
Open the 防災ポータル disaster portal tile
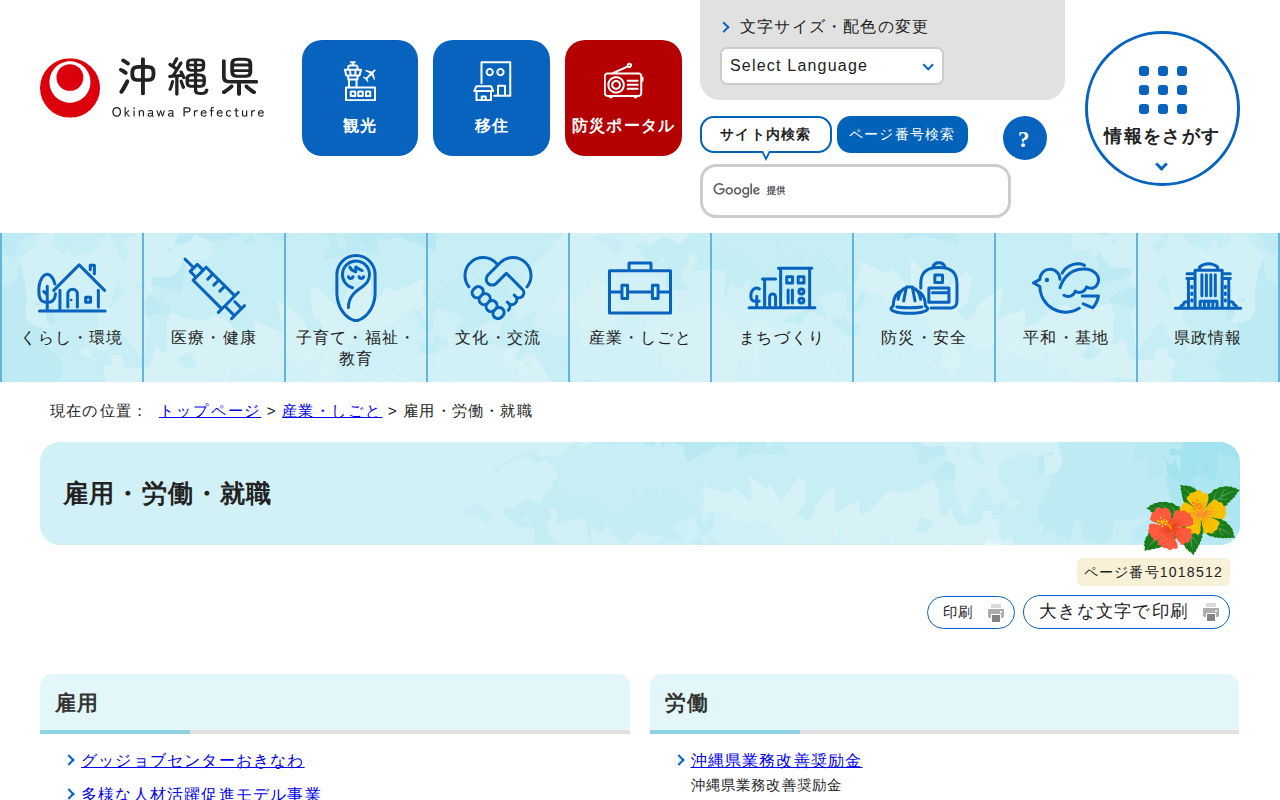point(623,98)
